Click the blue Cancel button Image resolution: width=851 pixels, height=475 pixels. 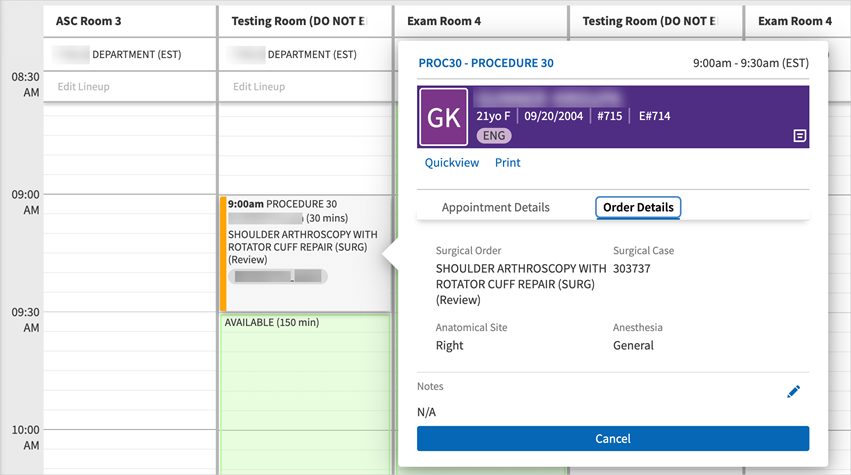[x=613, y=439]
